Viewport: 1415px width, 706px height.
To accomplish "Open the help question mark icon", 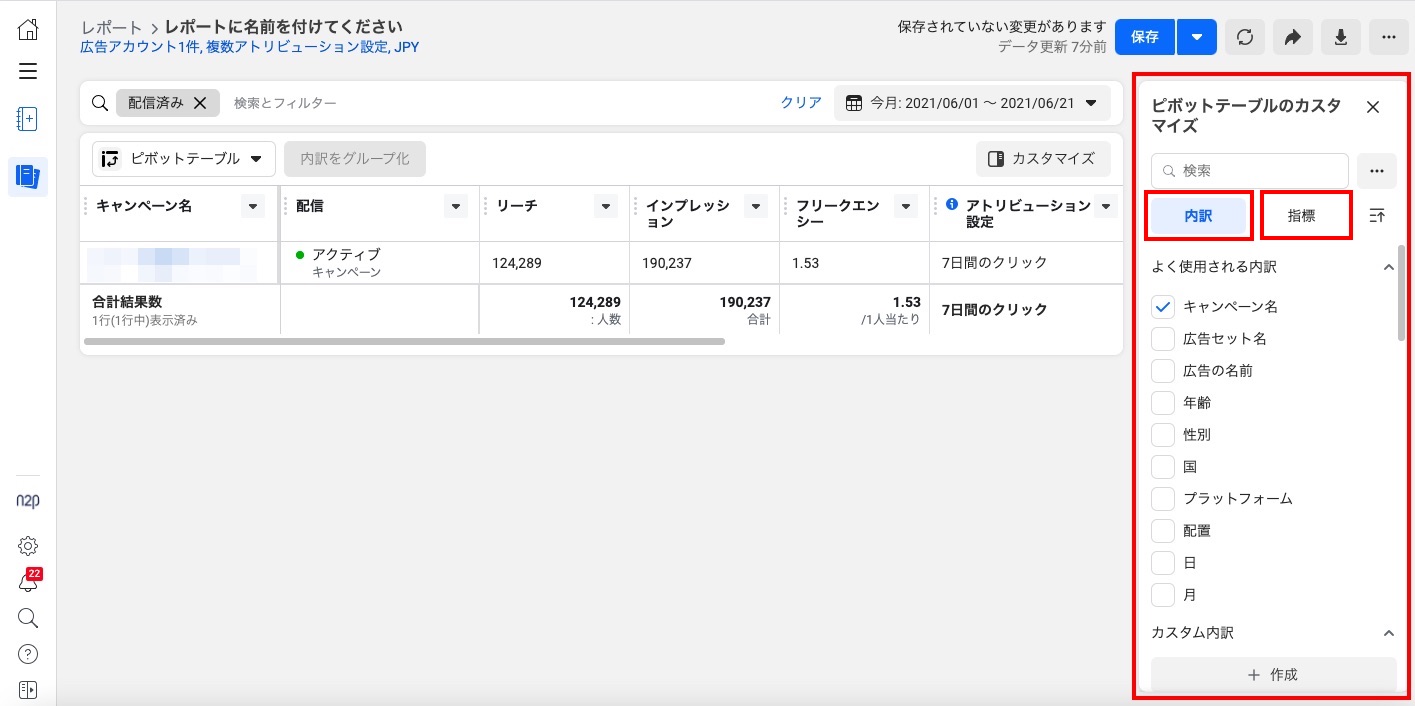I will [28, 654].
